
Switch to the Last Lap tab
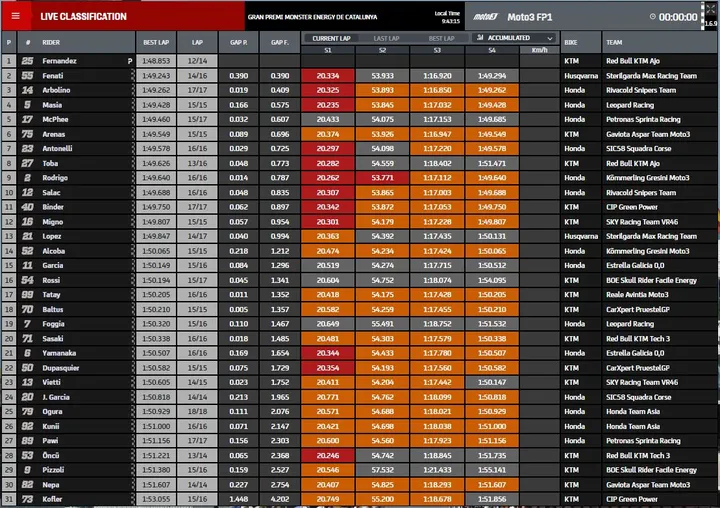386,39
